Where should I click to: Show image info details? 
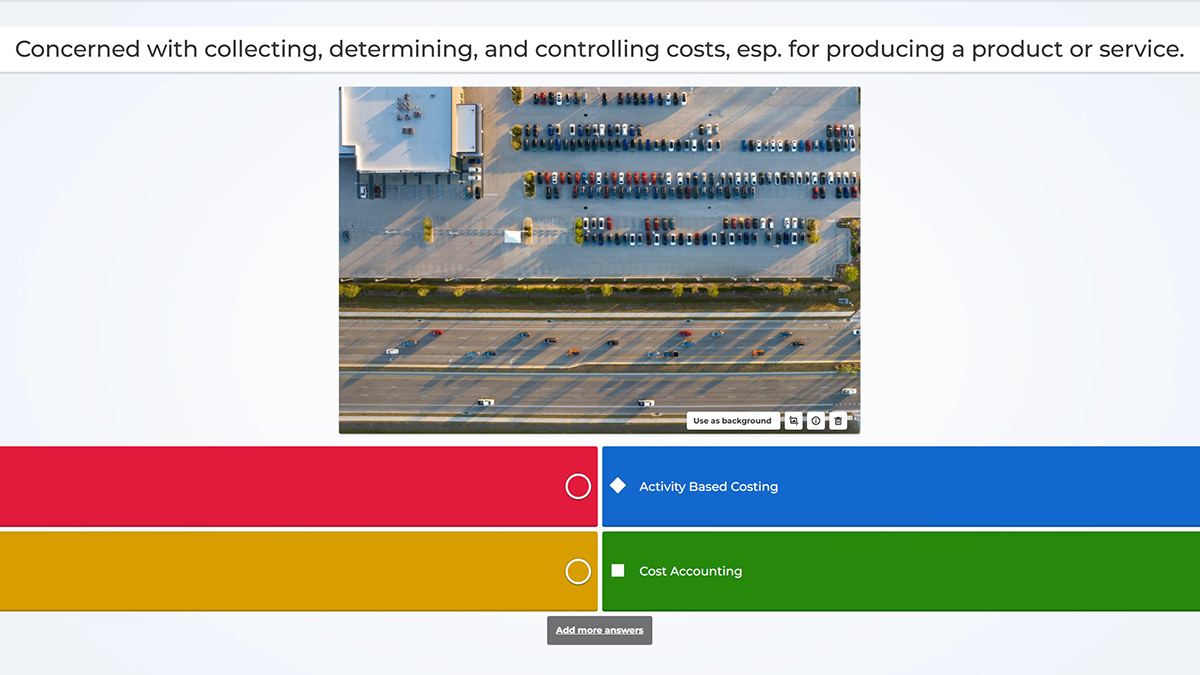point(816,421)
